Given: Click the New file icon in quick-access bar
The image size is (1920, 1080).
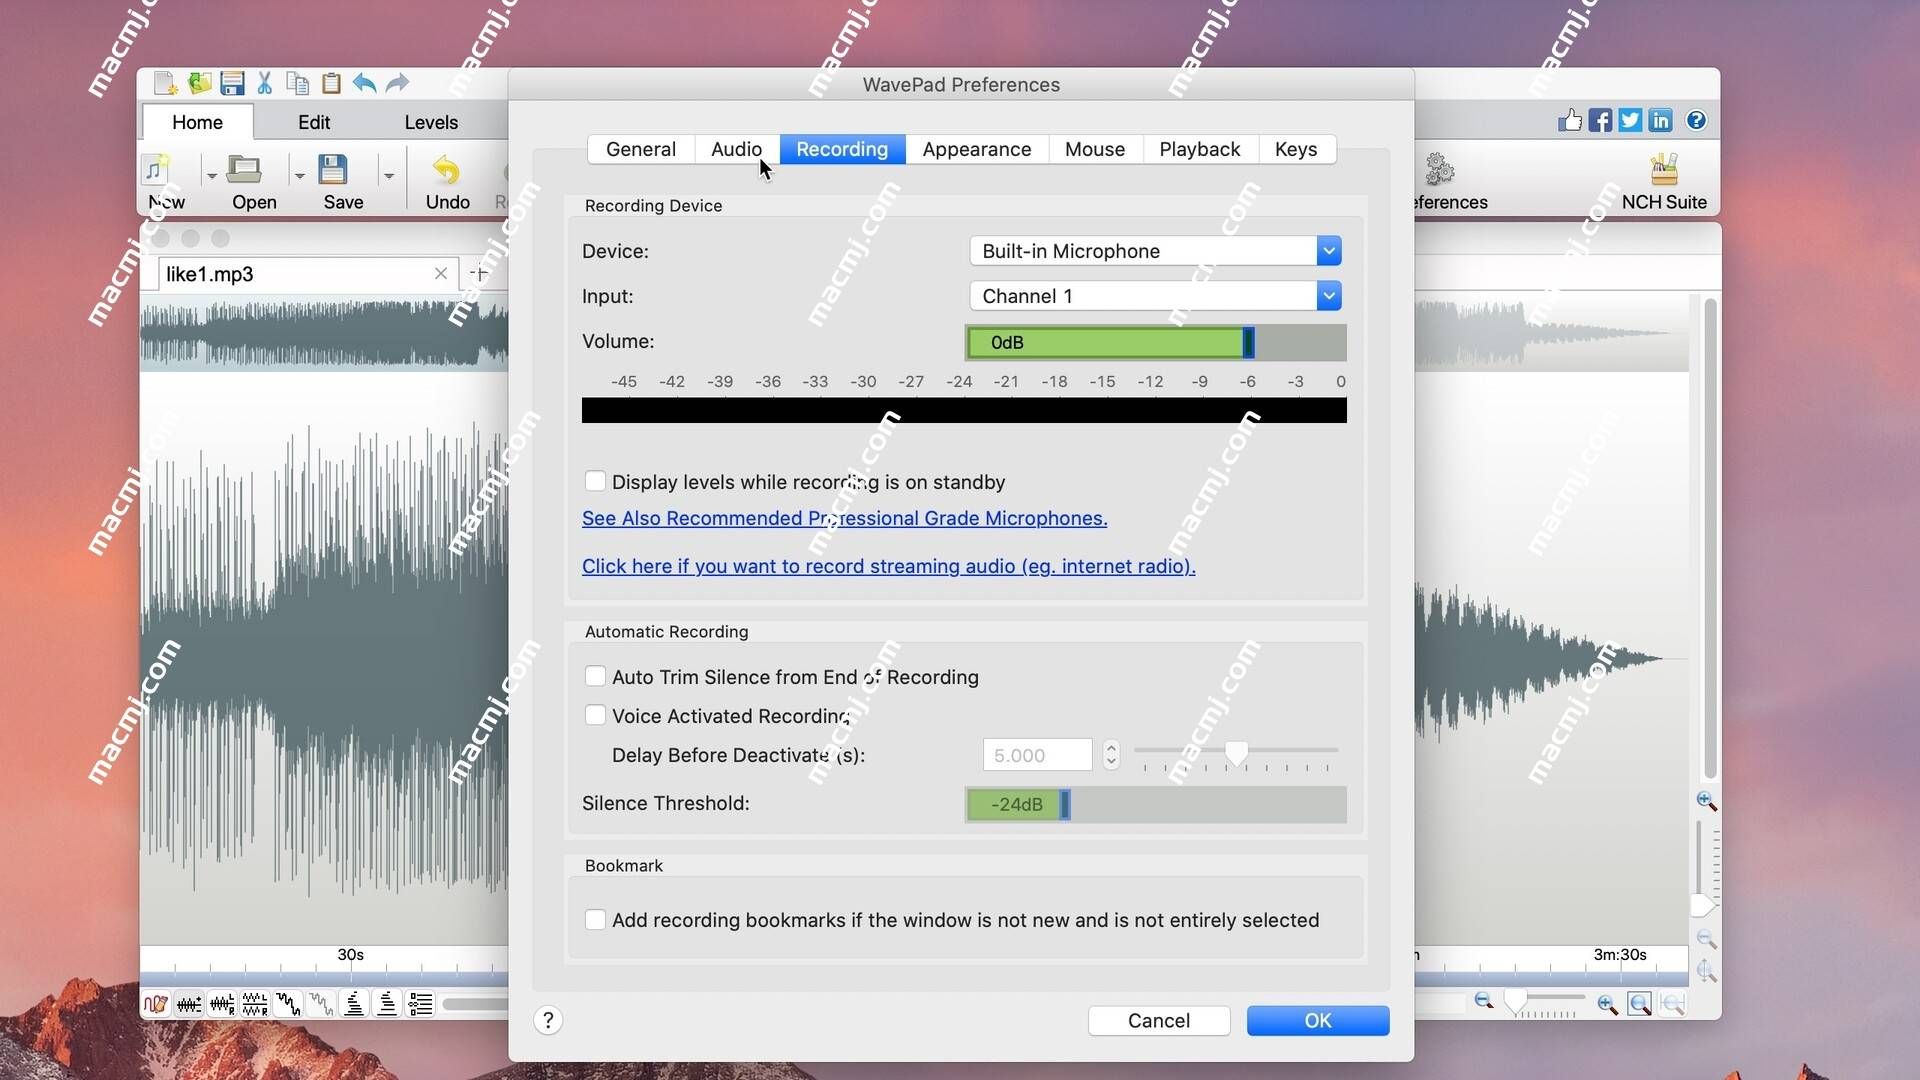Looking at the screenshot, I should tap(165, 84).
